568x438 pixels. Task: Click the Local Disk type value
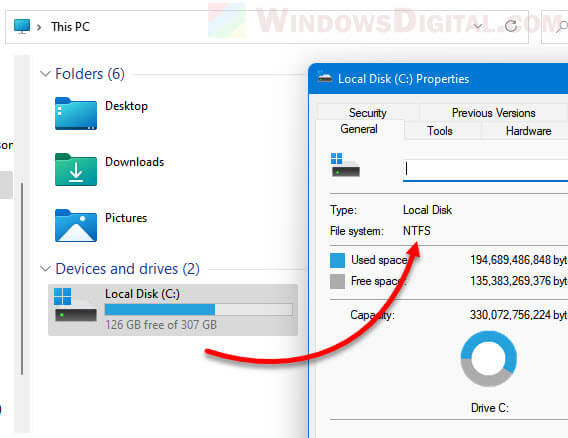click(x=427, y=210)
